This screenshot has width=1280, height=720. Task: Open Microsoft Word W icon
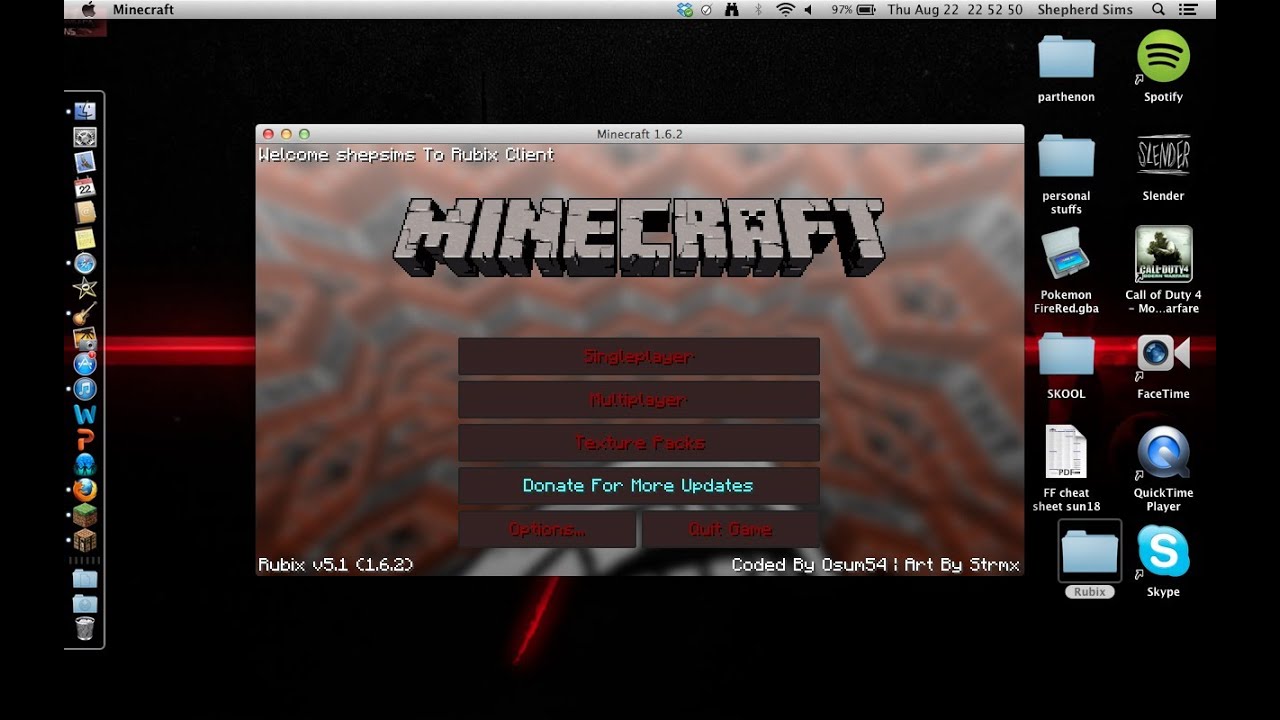[x=85, y=414]
